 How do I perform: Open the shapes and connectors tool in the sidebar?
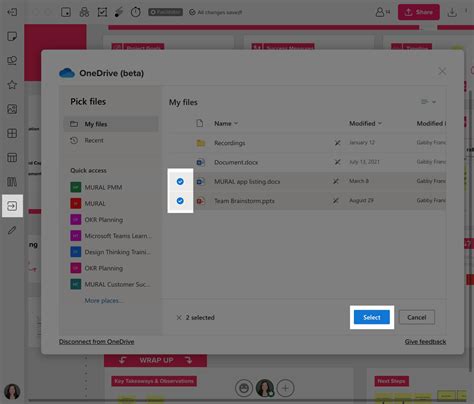click(12, 61)
